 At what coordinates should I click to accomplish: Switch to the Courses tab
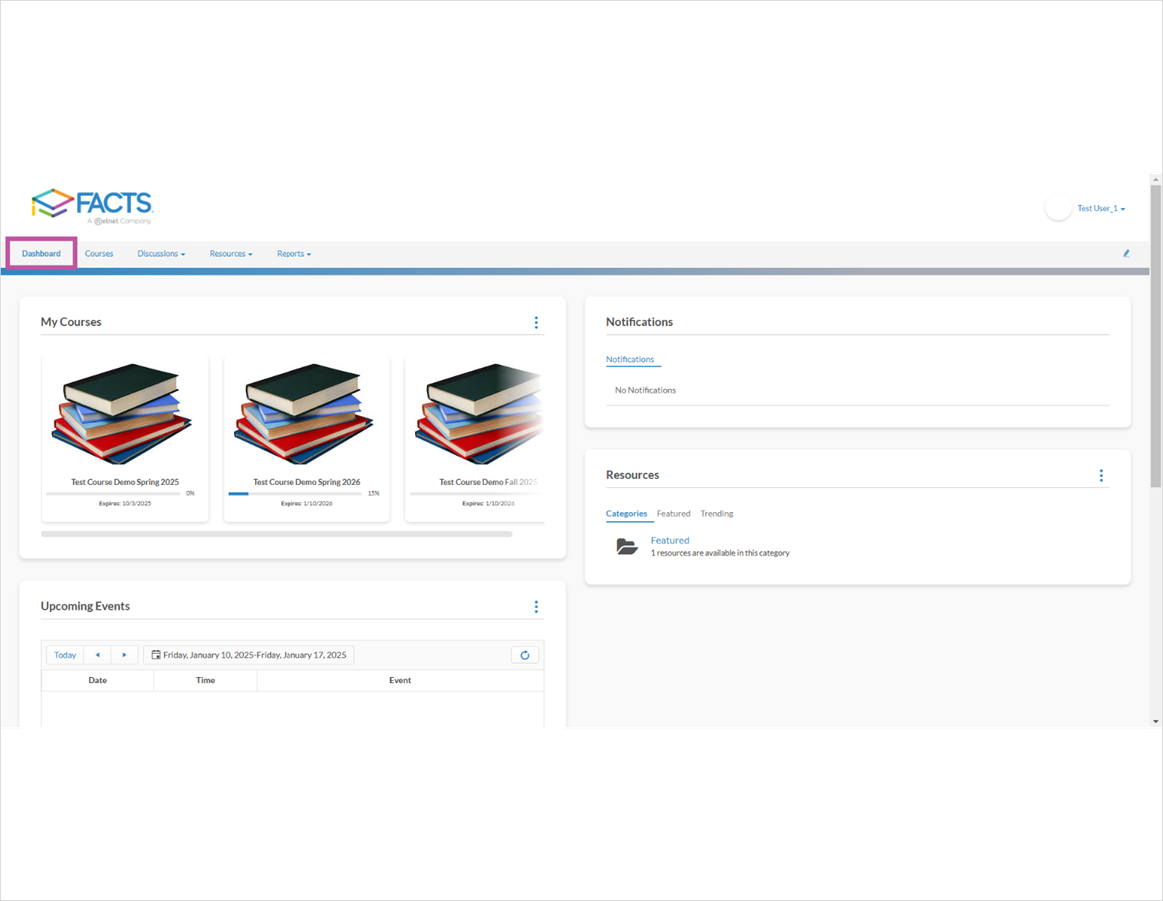click(x=98, y=253)
